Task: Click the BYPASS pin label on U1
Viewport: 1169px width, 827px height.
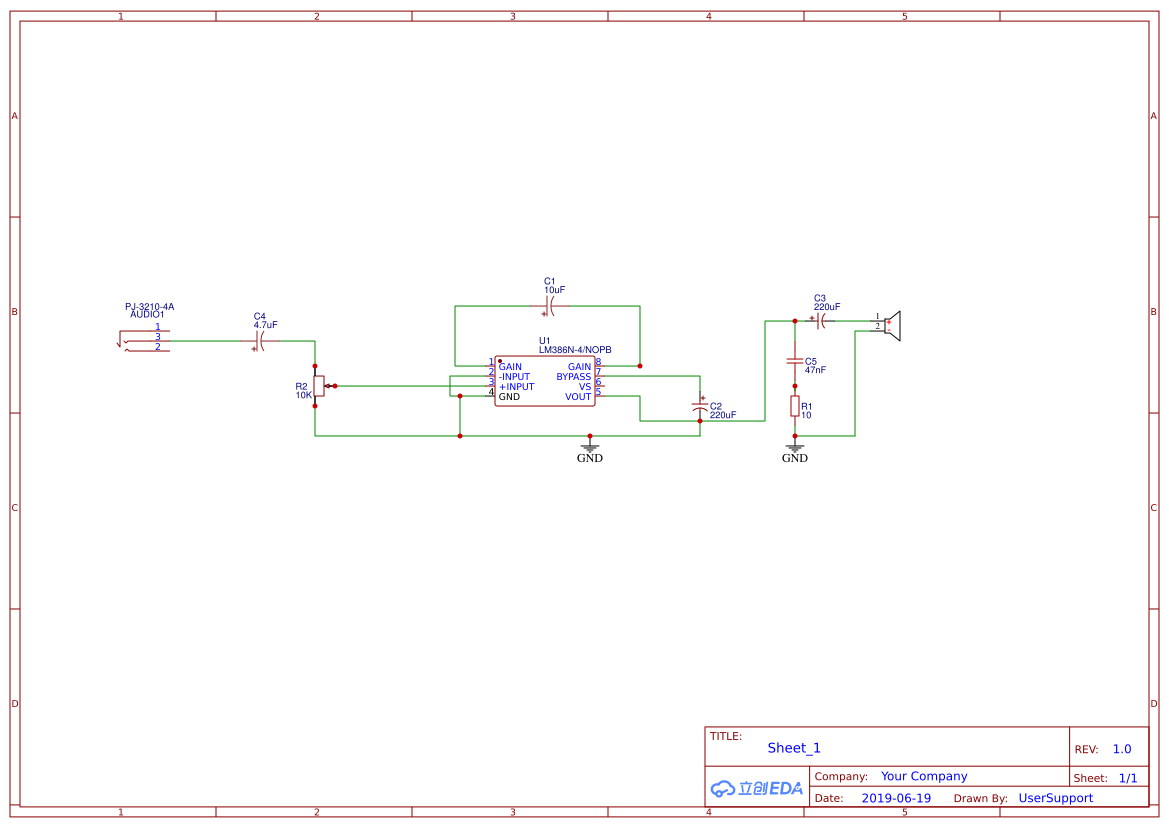Action: 573,377
